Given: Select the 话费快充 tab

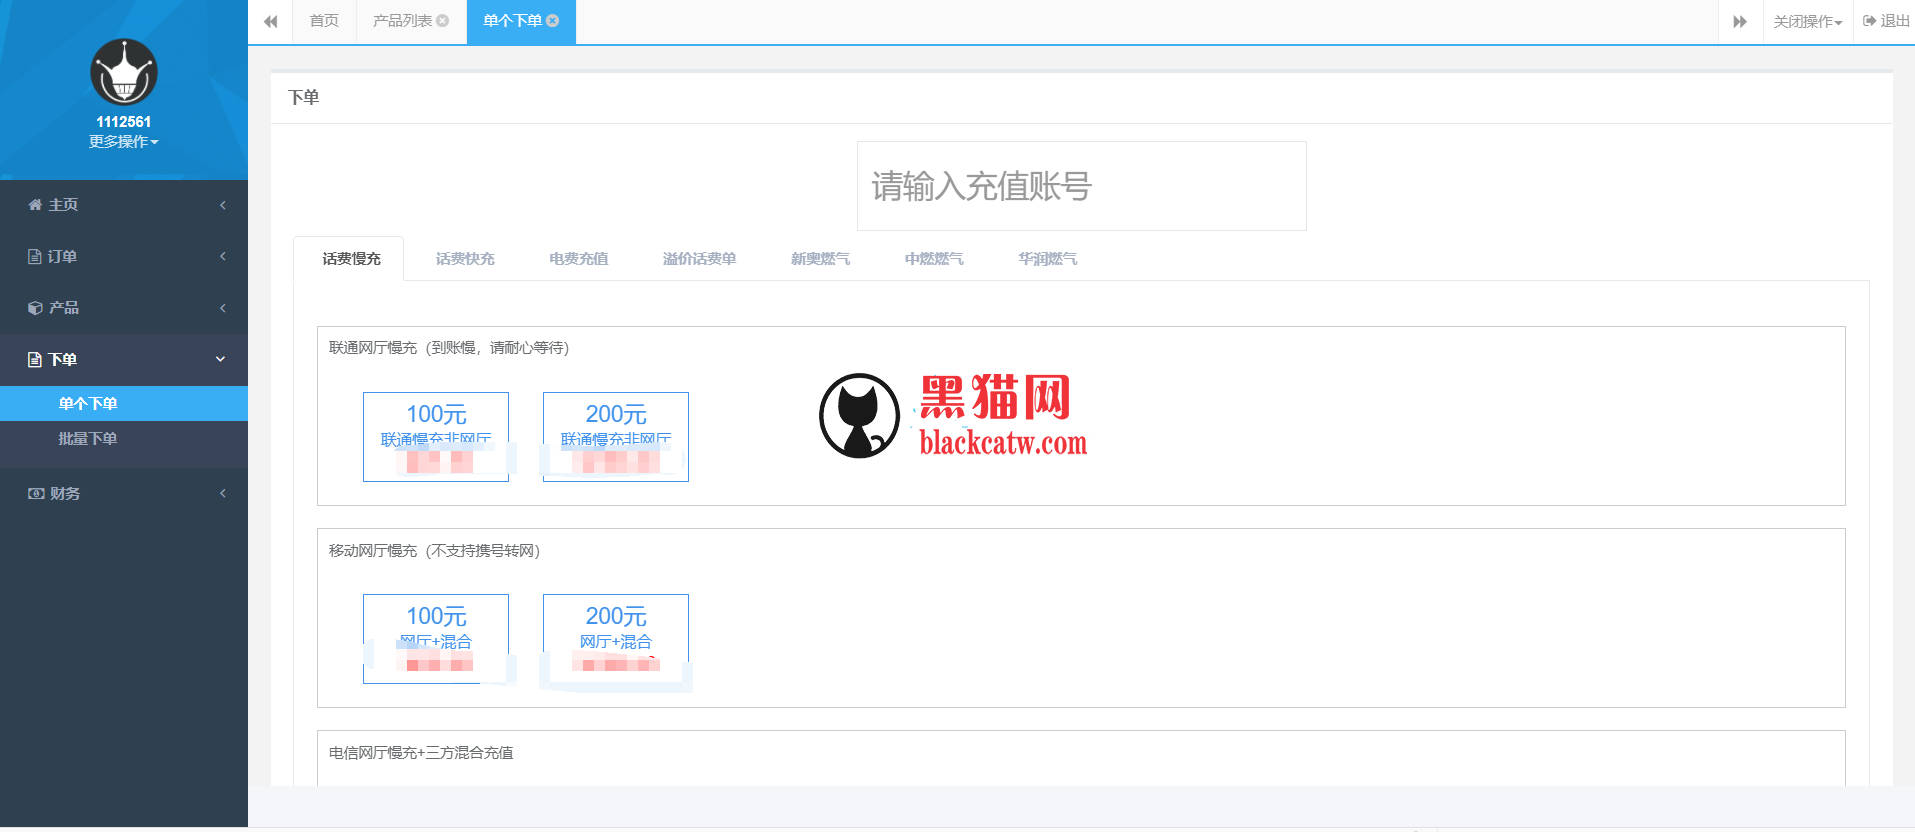Looking at the screenshot, I should click(x=465, y=259).
